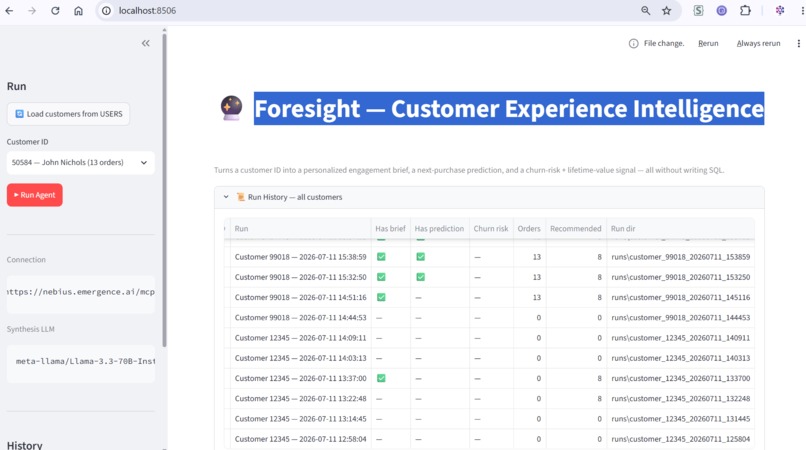Sort by Churn risk column header
Viewport: 806px width, 450px height.
[490, 229]
